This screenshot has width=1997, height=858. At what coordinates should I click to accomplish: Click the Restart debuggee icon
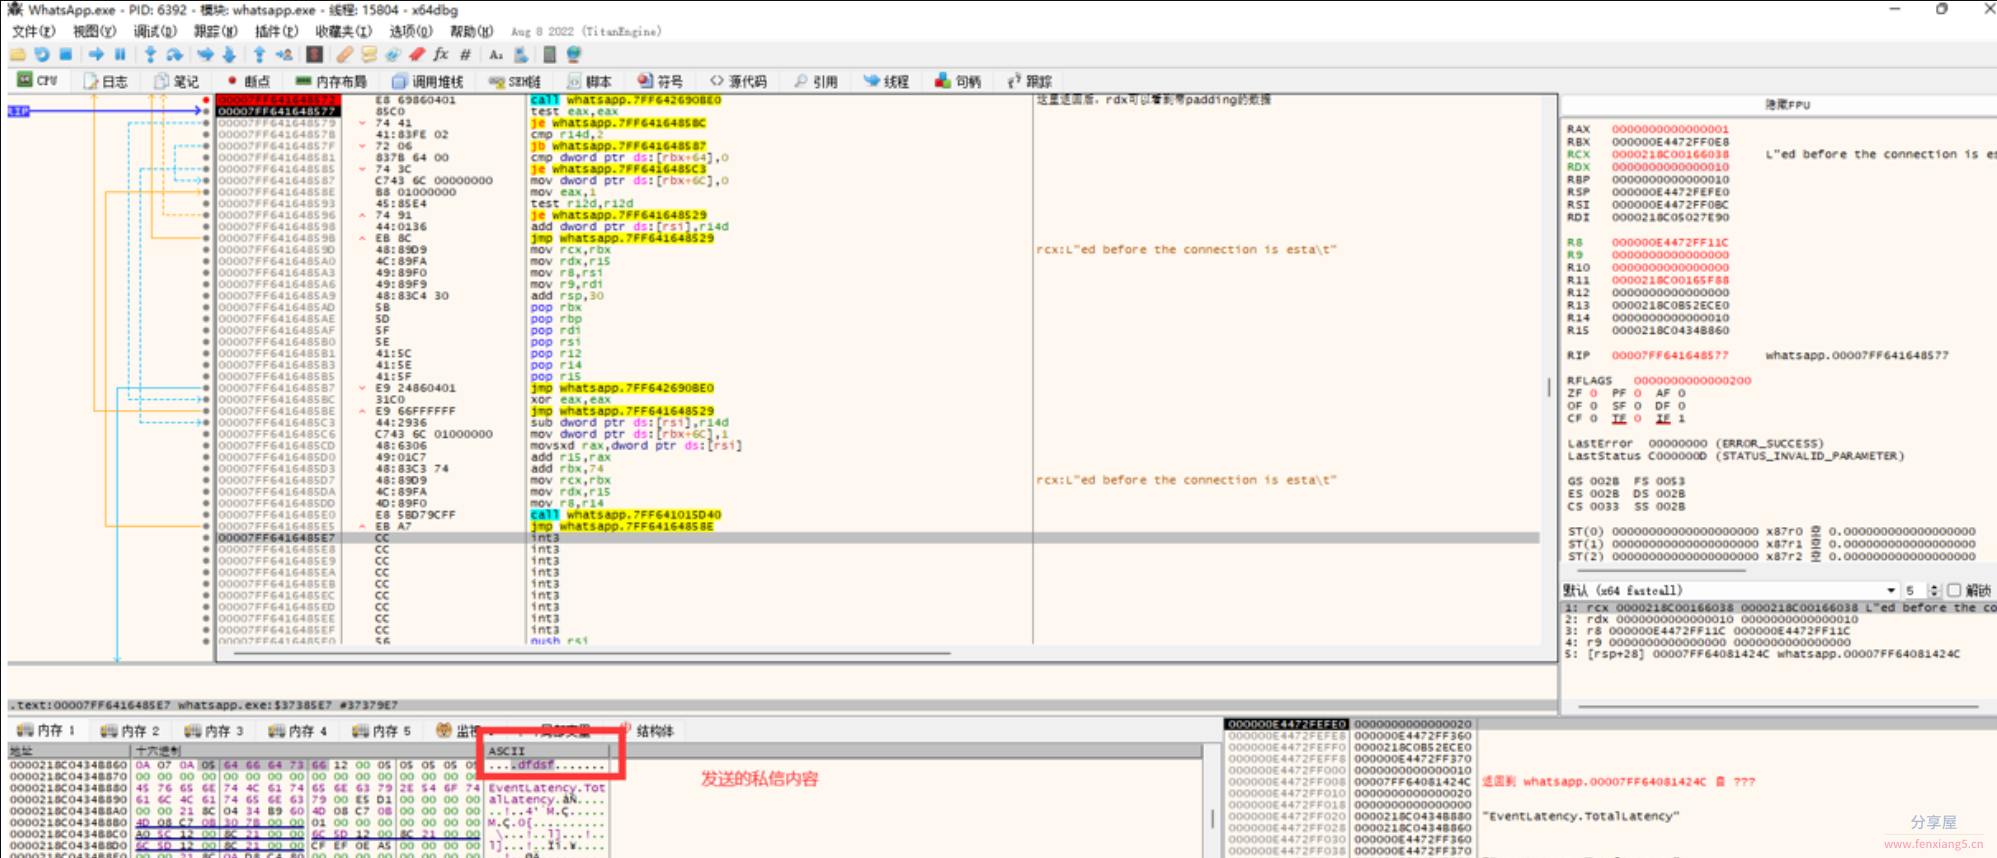click(41, 55)
